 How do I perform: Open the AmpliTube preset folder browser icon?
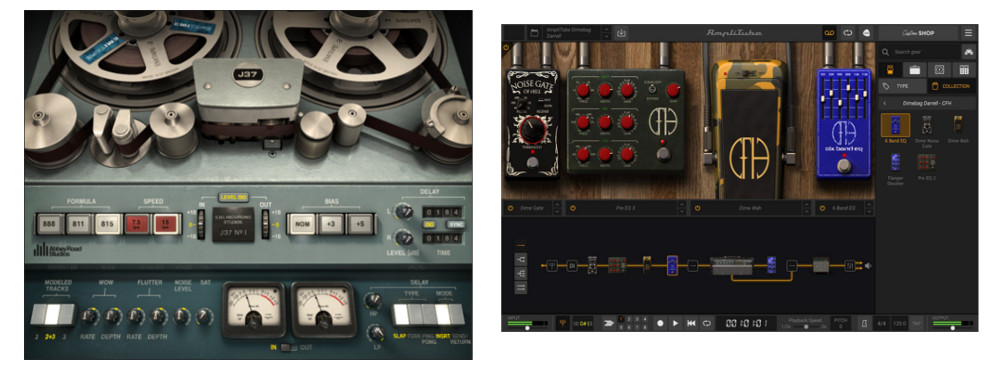tap(533, 33)
